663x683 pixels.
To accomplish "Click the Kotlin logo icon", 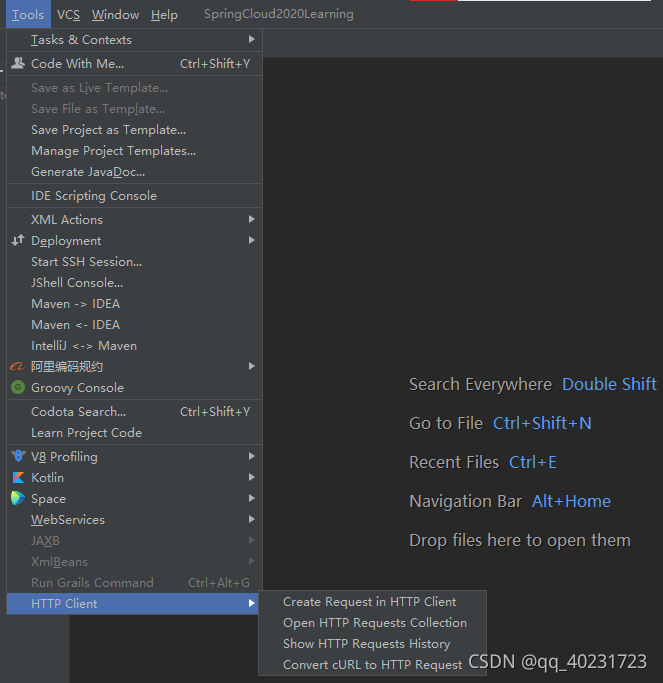I will coord(18,477).
